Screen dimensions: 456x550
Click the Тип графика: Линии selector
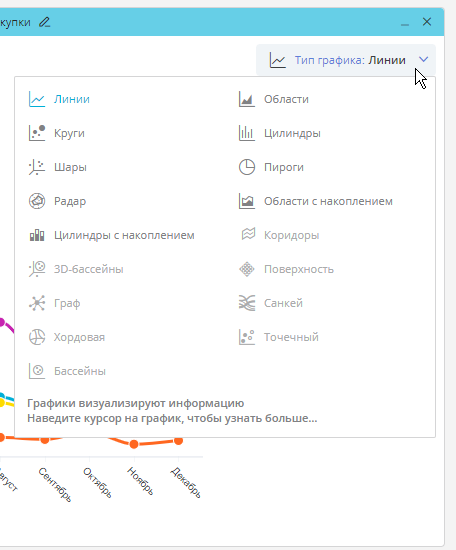click(346, 60)
